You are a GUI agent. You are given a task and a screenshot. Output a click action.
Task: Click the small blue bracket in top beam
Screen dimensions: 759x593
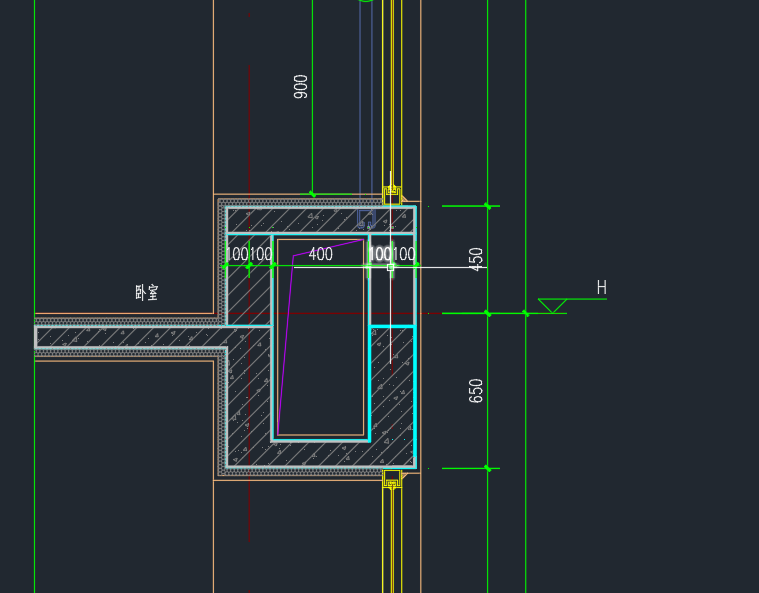[366, 218]
